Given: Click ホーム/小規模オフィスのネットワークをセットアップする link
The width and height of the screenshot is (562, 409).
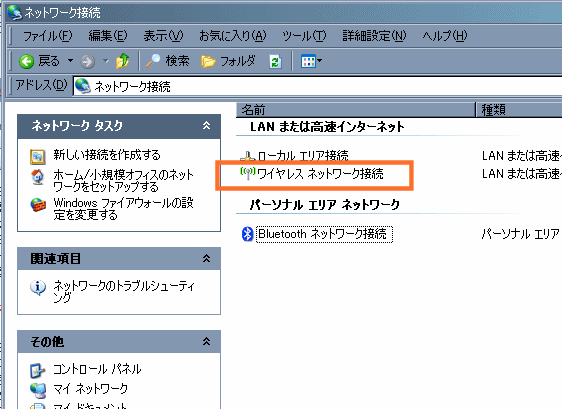Looking at the screenshot, I should [x=123, y=181].
